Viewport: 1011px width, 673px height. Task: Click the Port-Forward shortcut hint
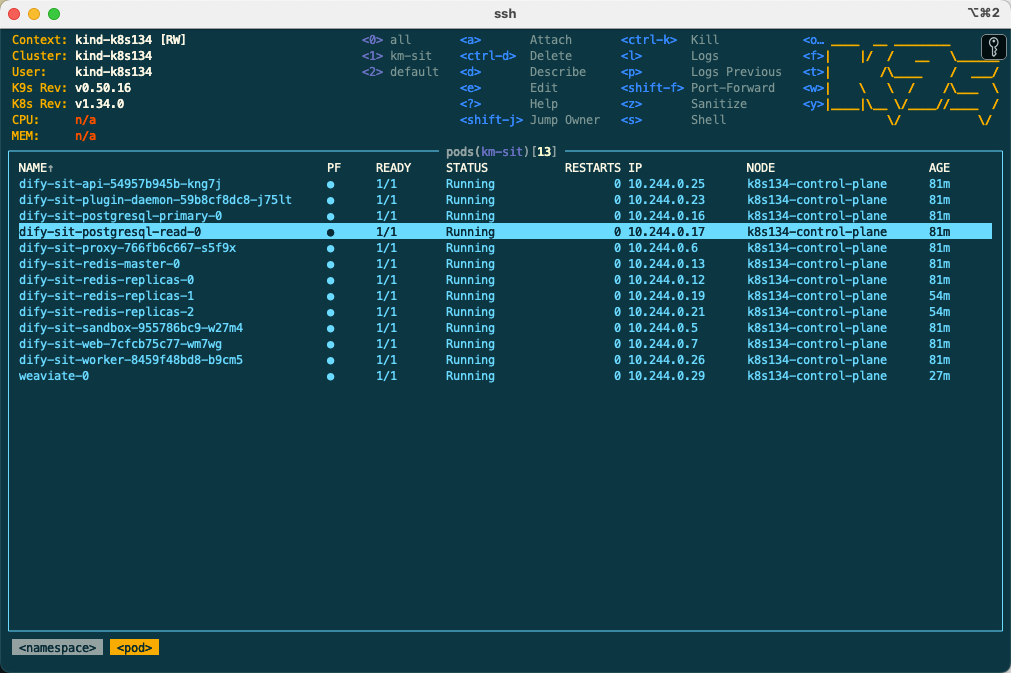(732, 88)
